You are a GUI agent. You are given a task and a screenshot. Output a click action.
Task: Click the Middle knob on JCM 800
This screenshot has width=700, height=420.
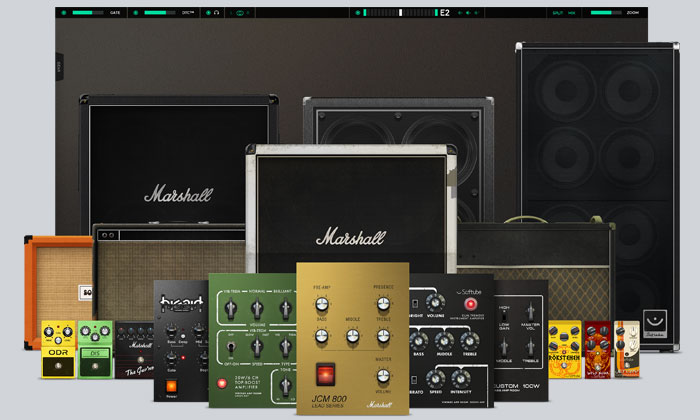[353, 336]
